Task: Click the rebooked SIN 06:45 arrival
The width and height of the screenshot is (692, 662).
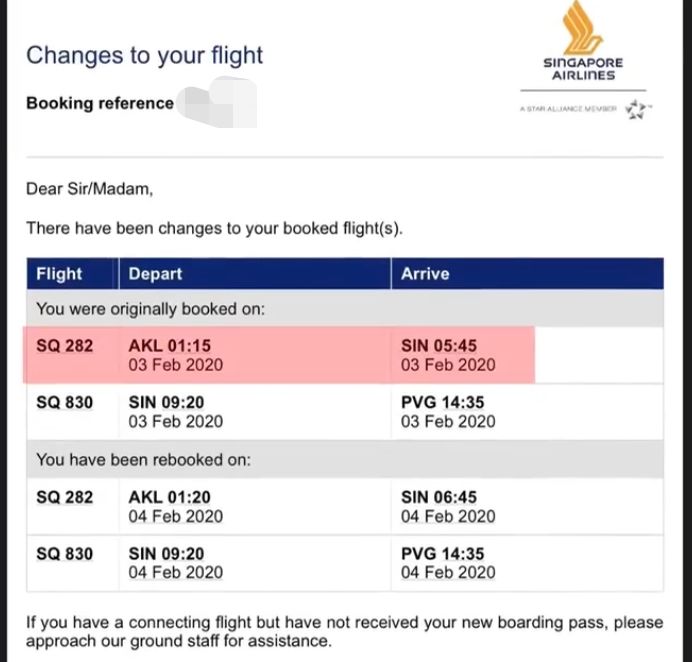Action: (447, 506)
